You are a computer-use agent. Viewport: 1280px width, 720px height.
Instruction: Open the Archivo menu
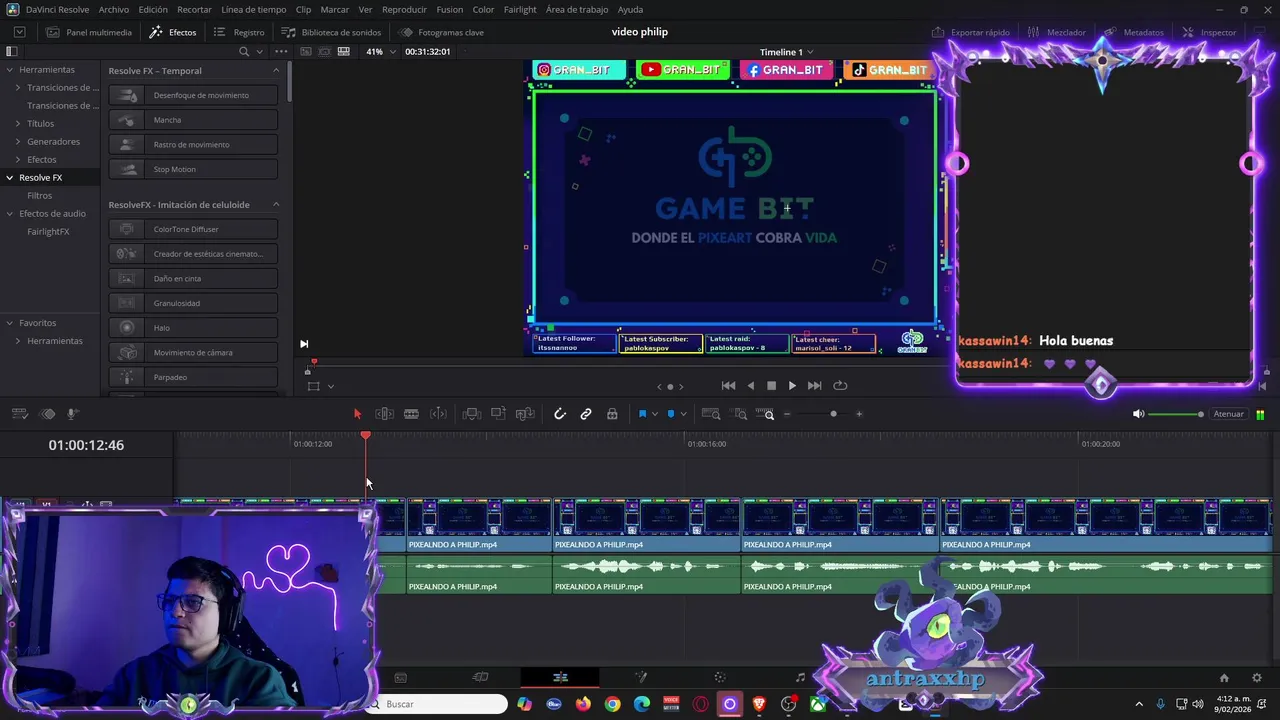click(113, 9)
